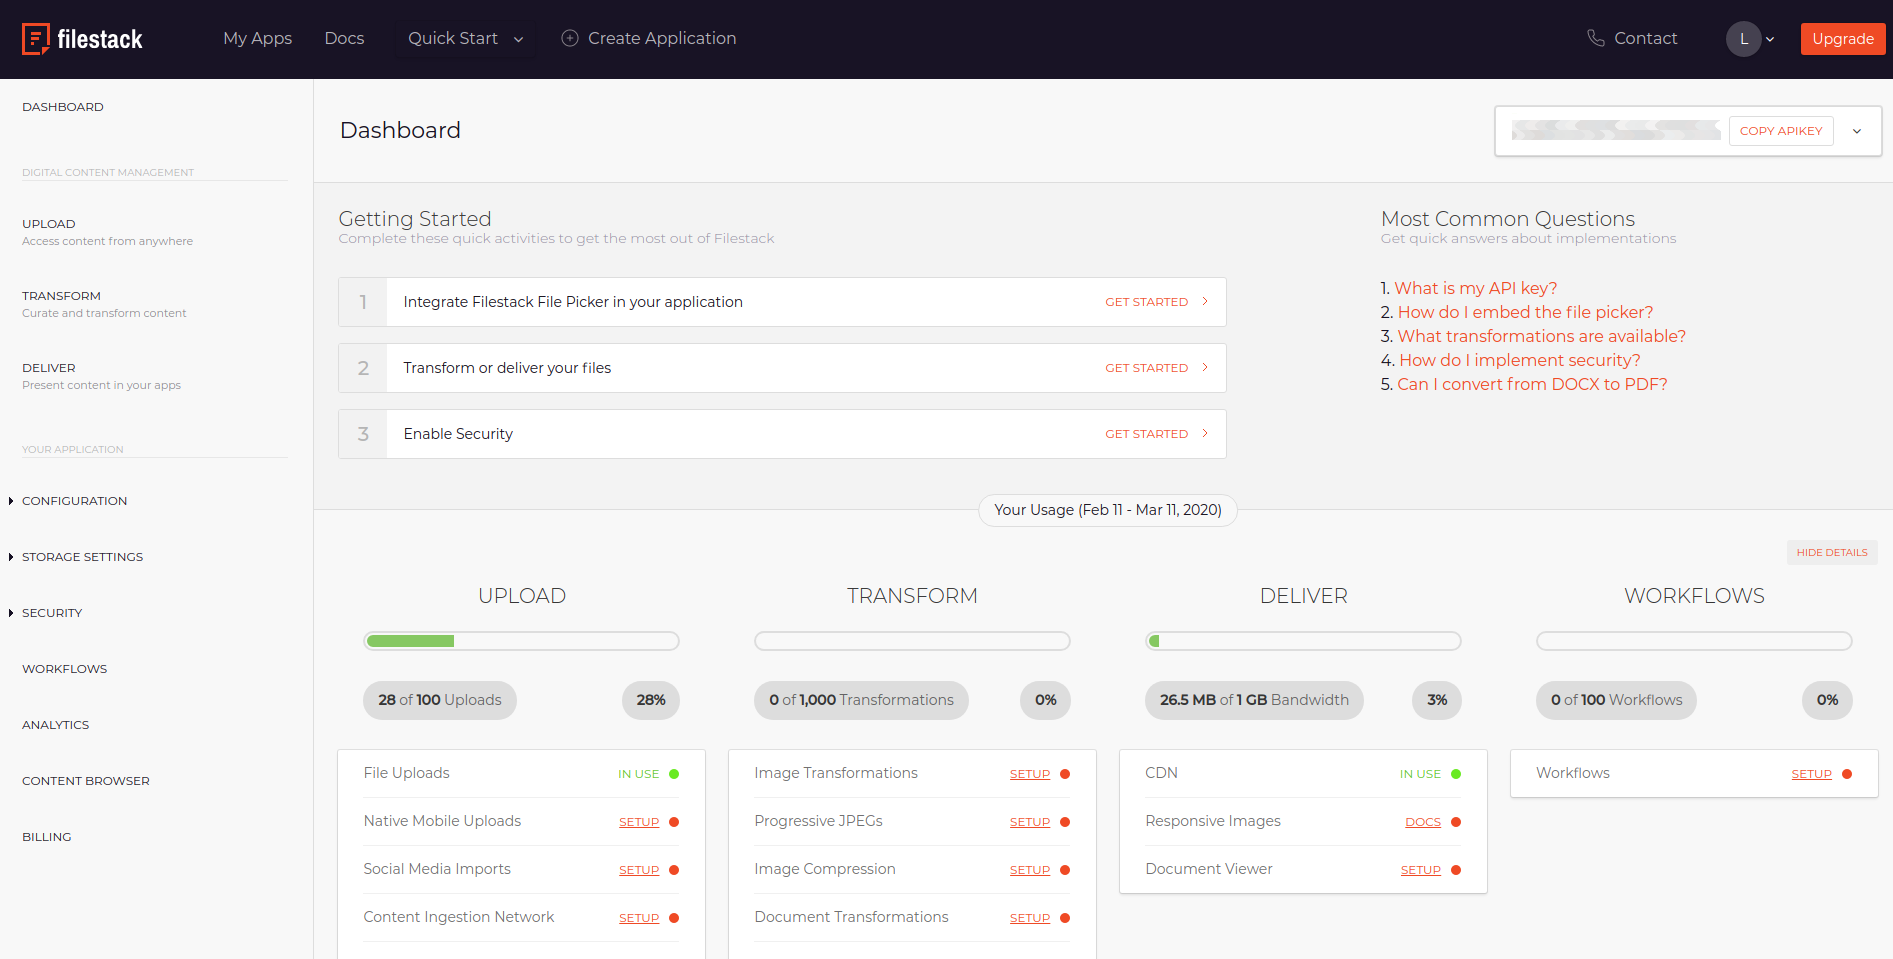Open Docs in the top navigation

coord(344,38)
